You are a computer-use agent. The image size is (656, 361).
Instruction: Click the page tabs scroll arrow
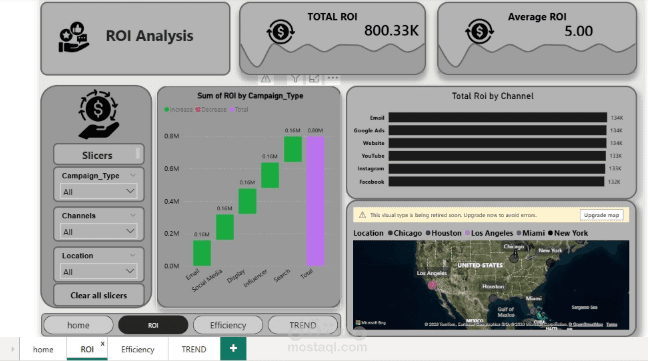(x=13, y=348)
